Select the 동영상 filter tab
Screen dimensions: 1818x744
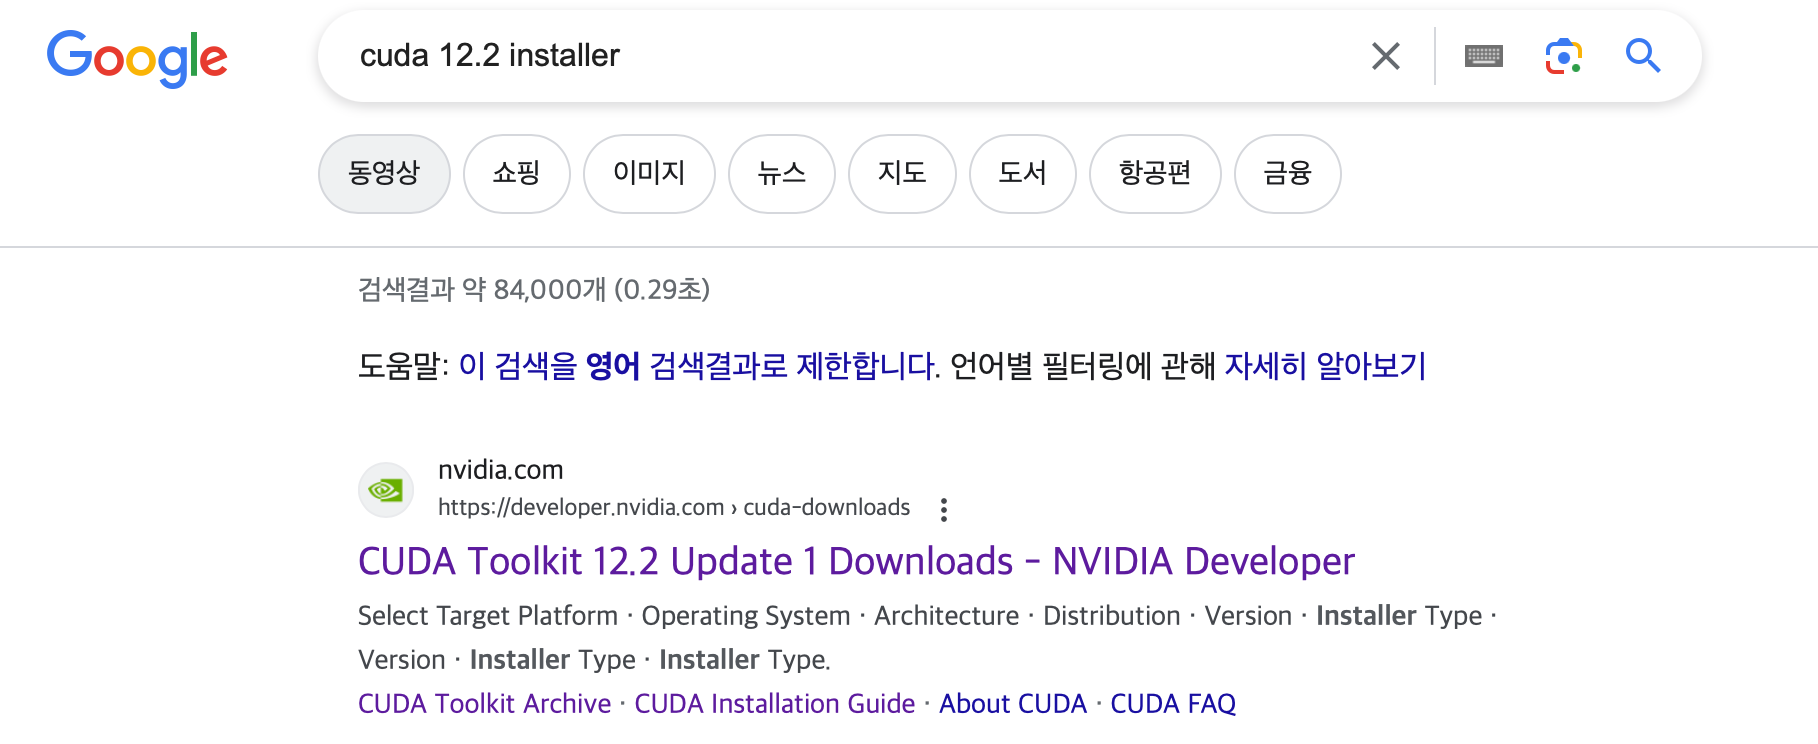click(384, 174)
